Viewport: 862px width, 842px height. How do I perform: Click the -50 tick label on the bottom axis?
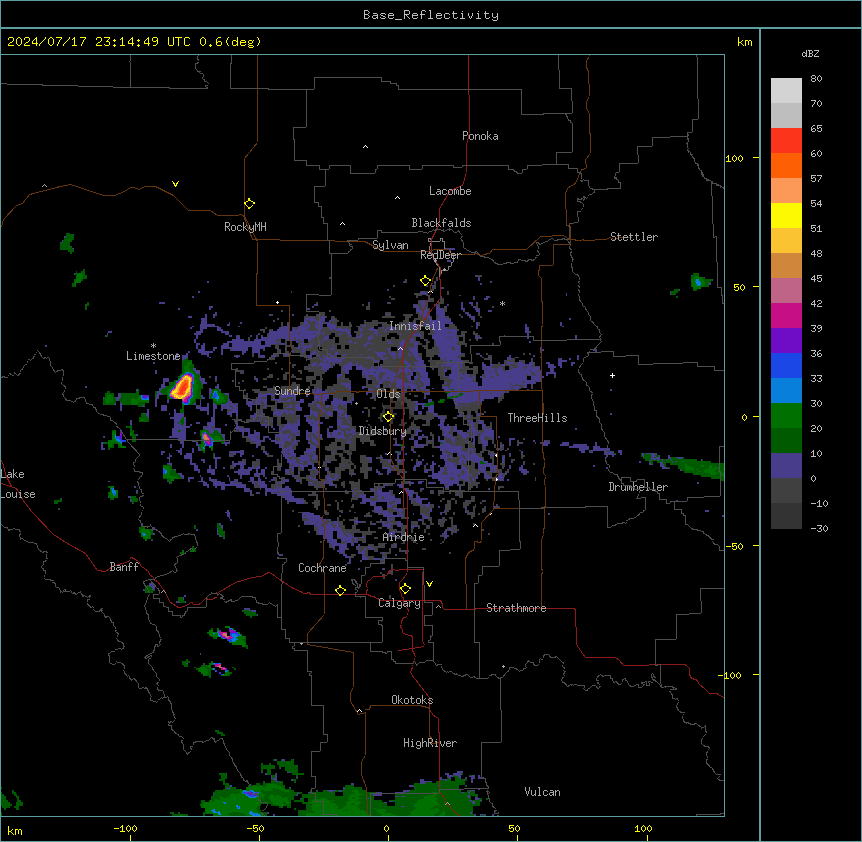(x=255, y=828)
